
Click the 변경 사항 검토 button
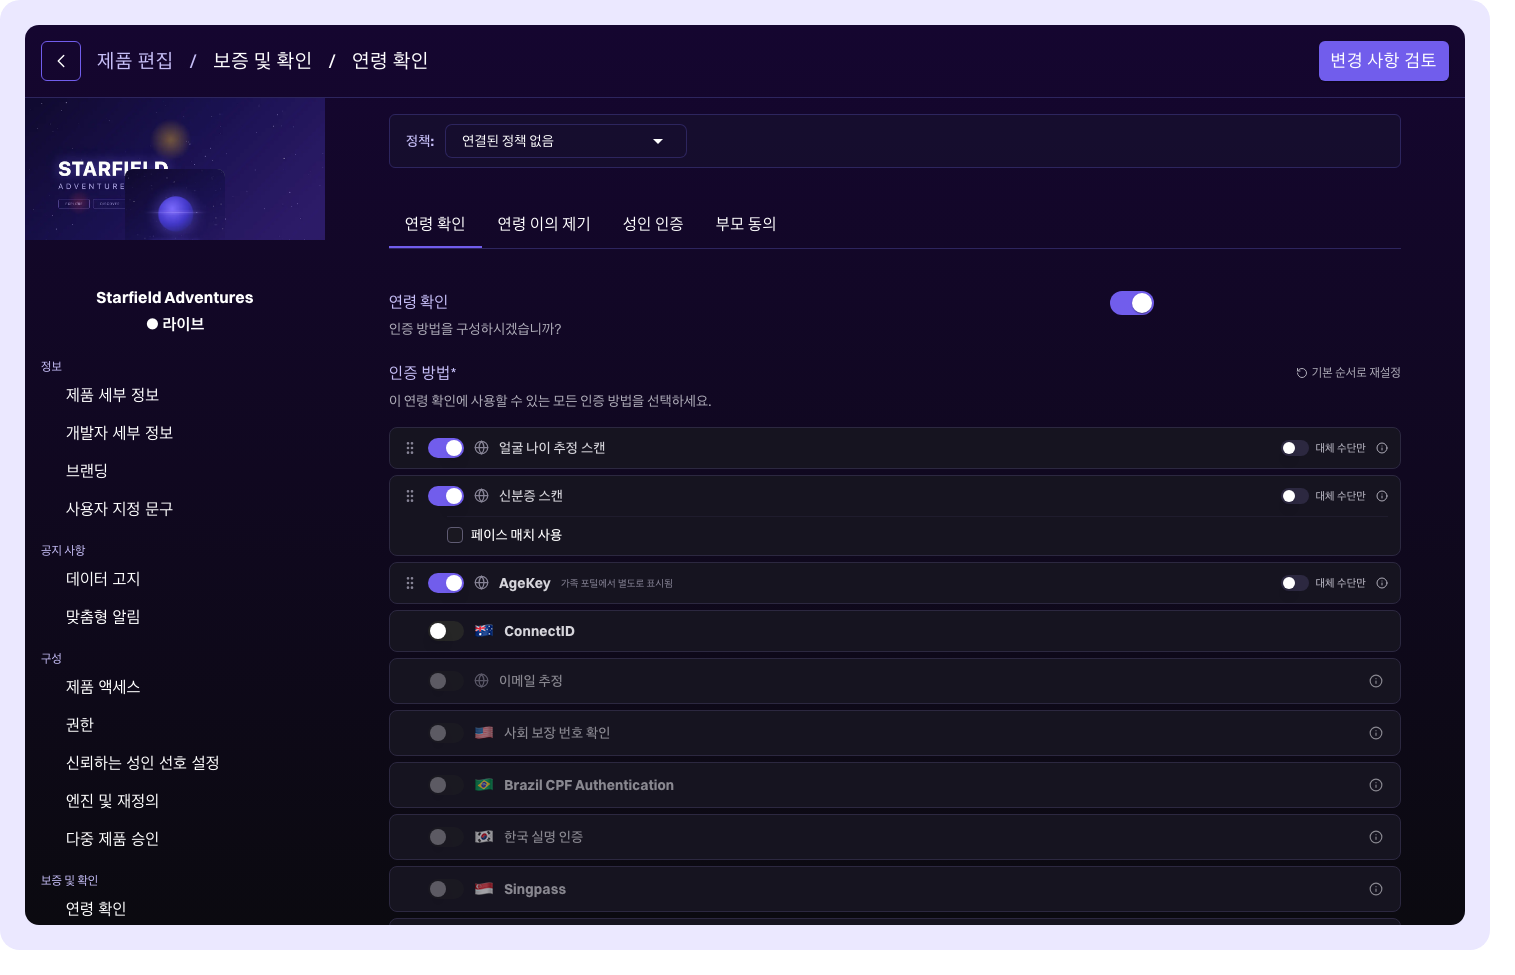pos(1384,61)
